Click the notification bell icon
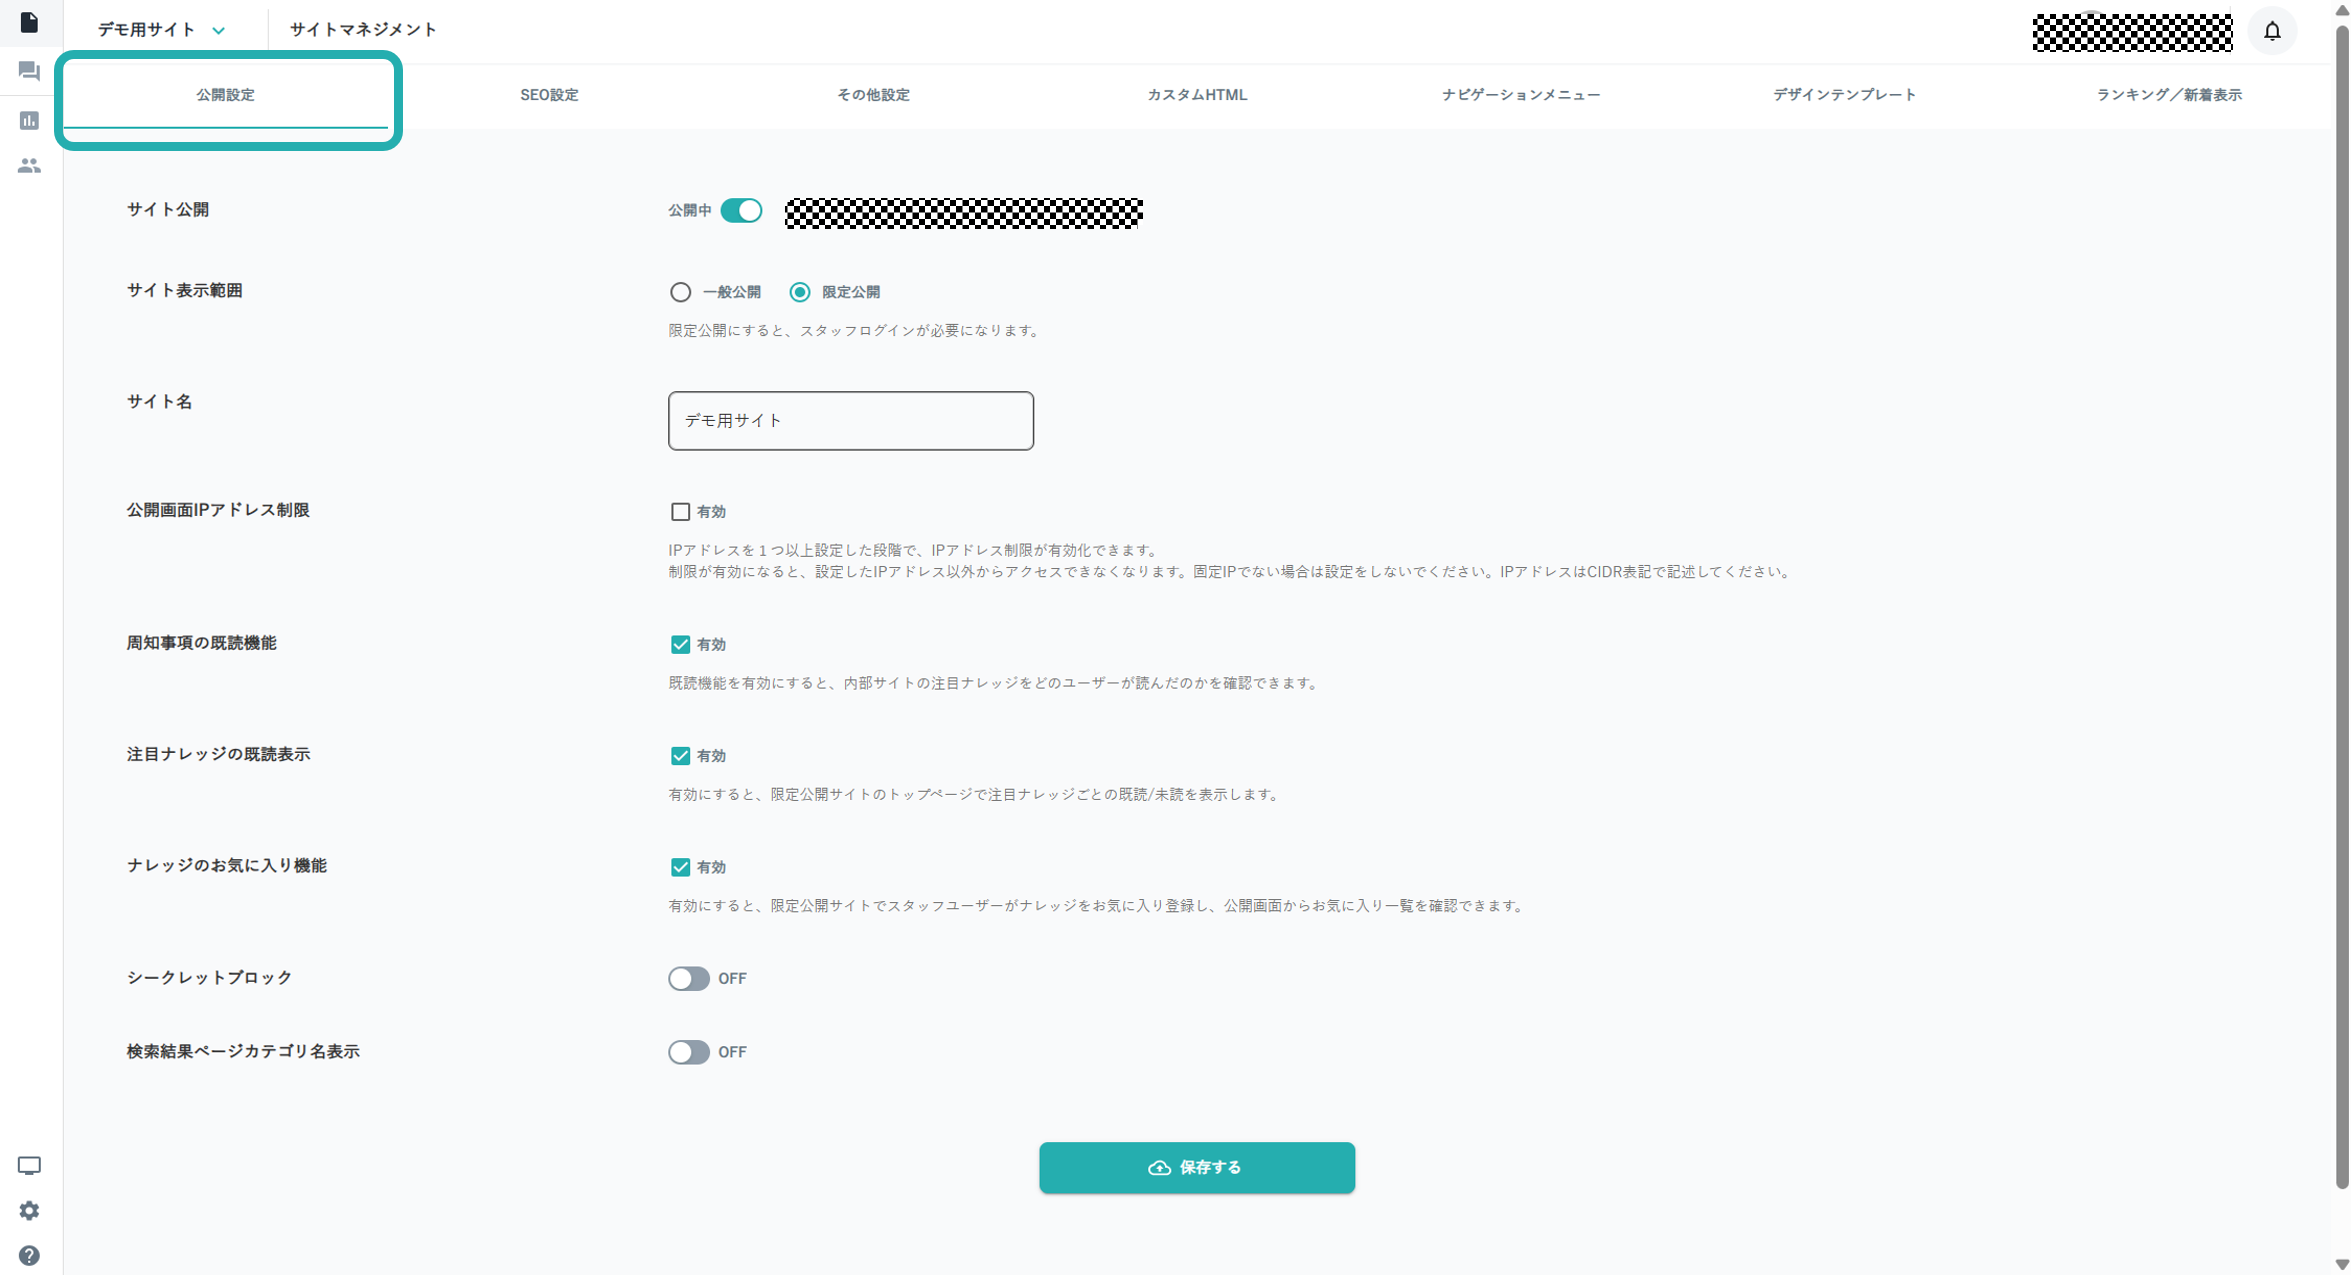 coord(2272,31)
